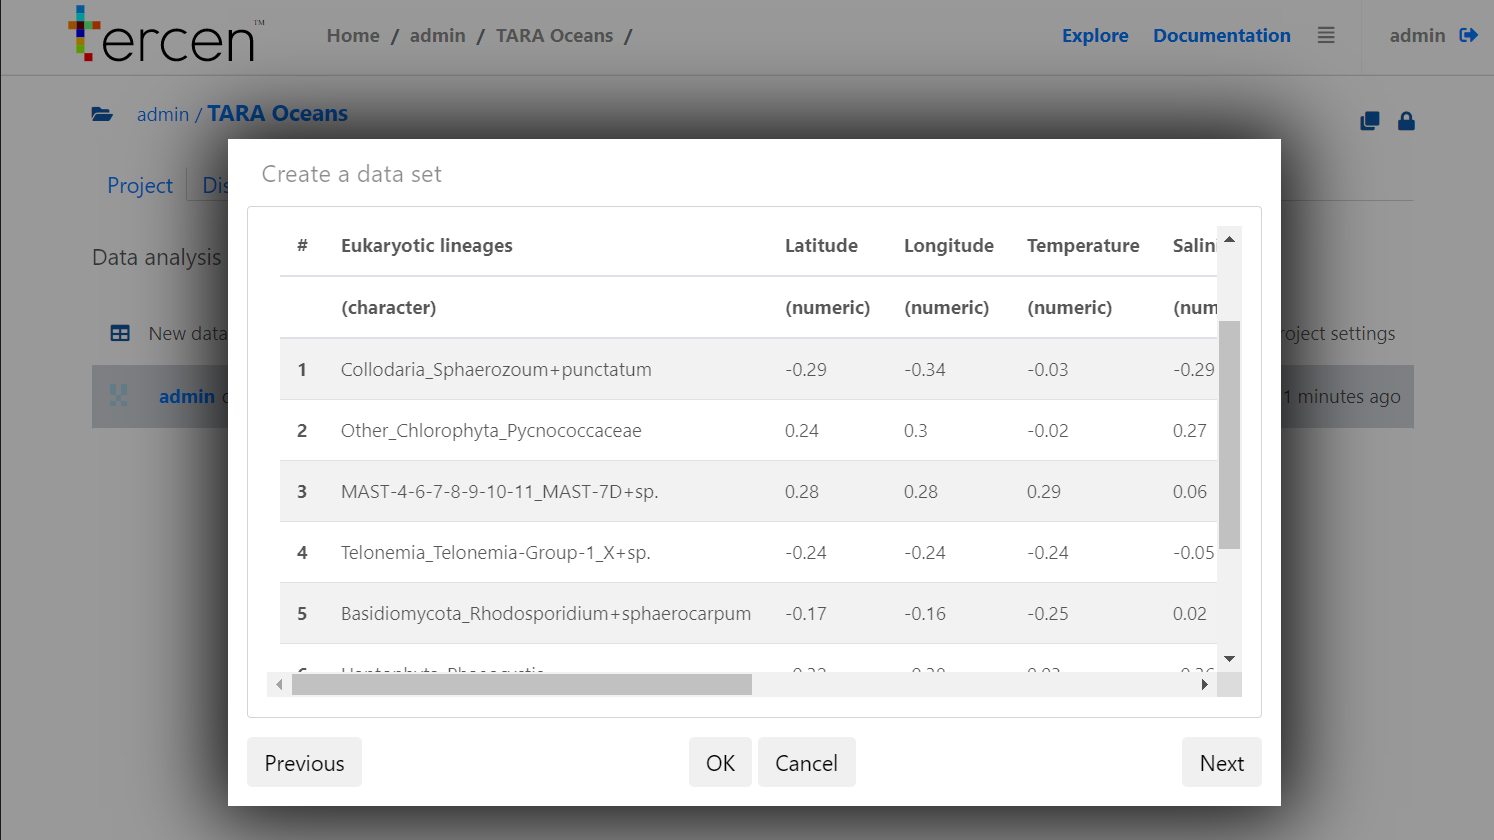Click the Longitude column header
1494x840 pixels.
click(948, 246)
